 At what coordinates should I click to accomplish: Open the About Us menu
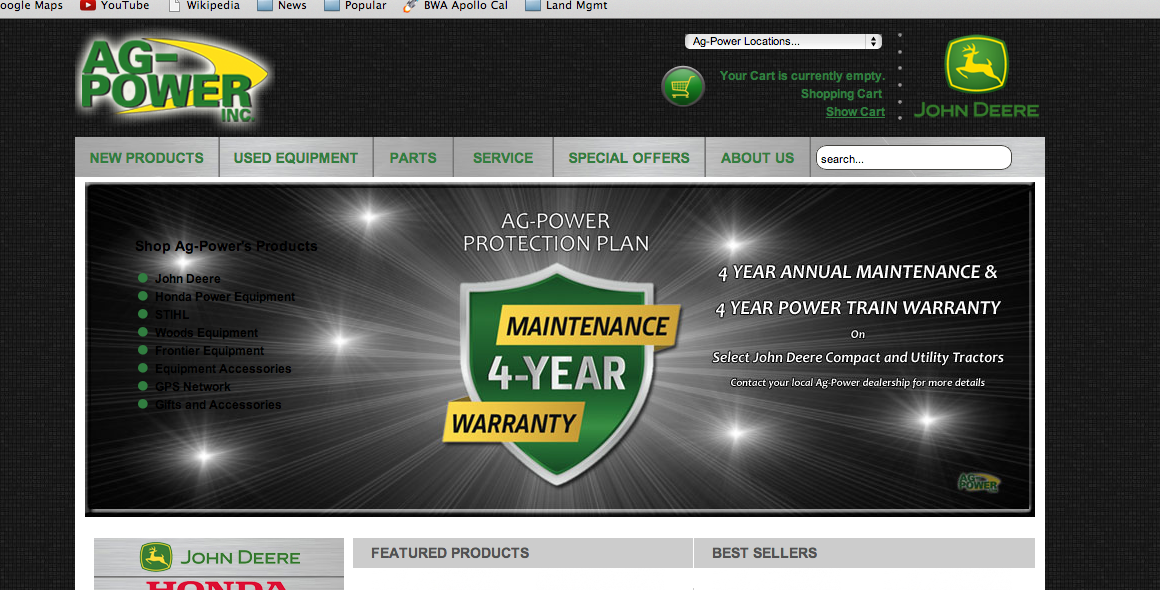pyautogui.click(x=758, y=157)
